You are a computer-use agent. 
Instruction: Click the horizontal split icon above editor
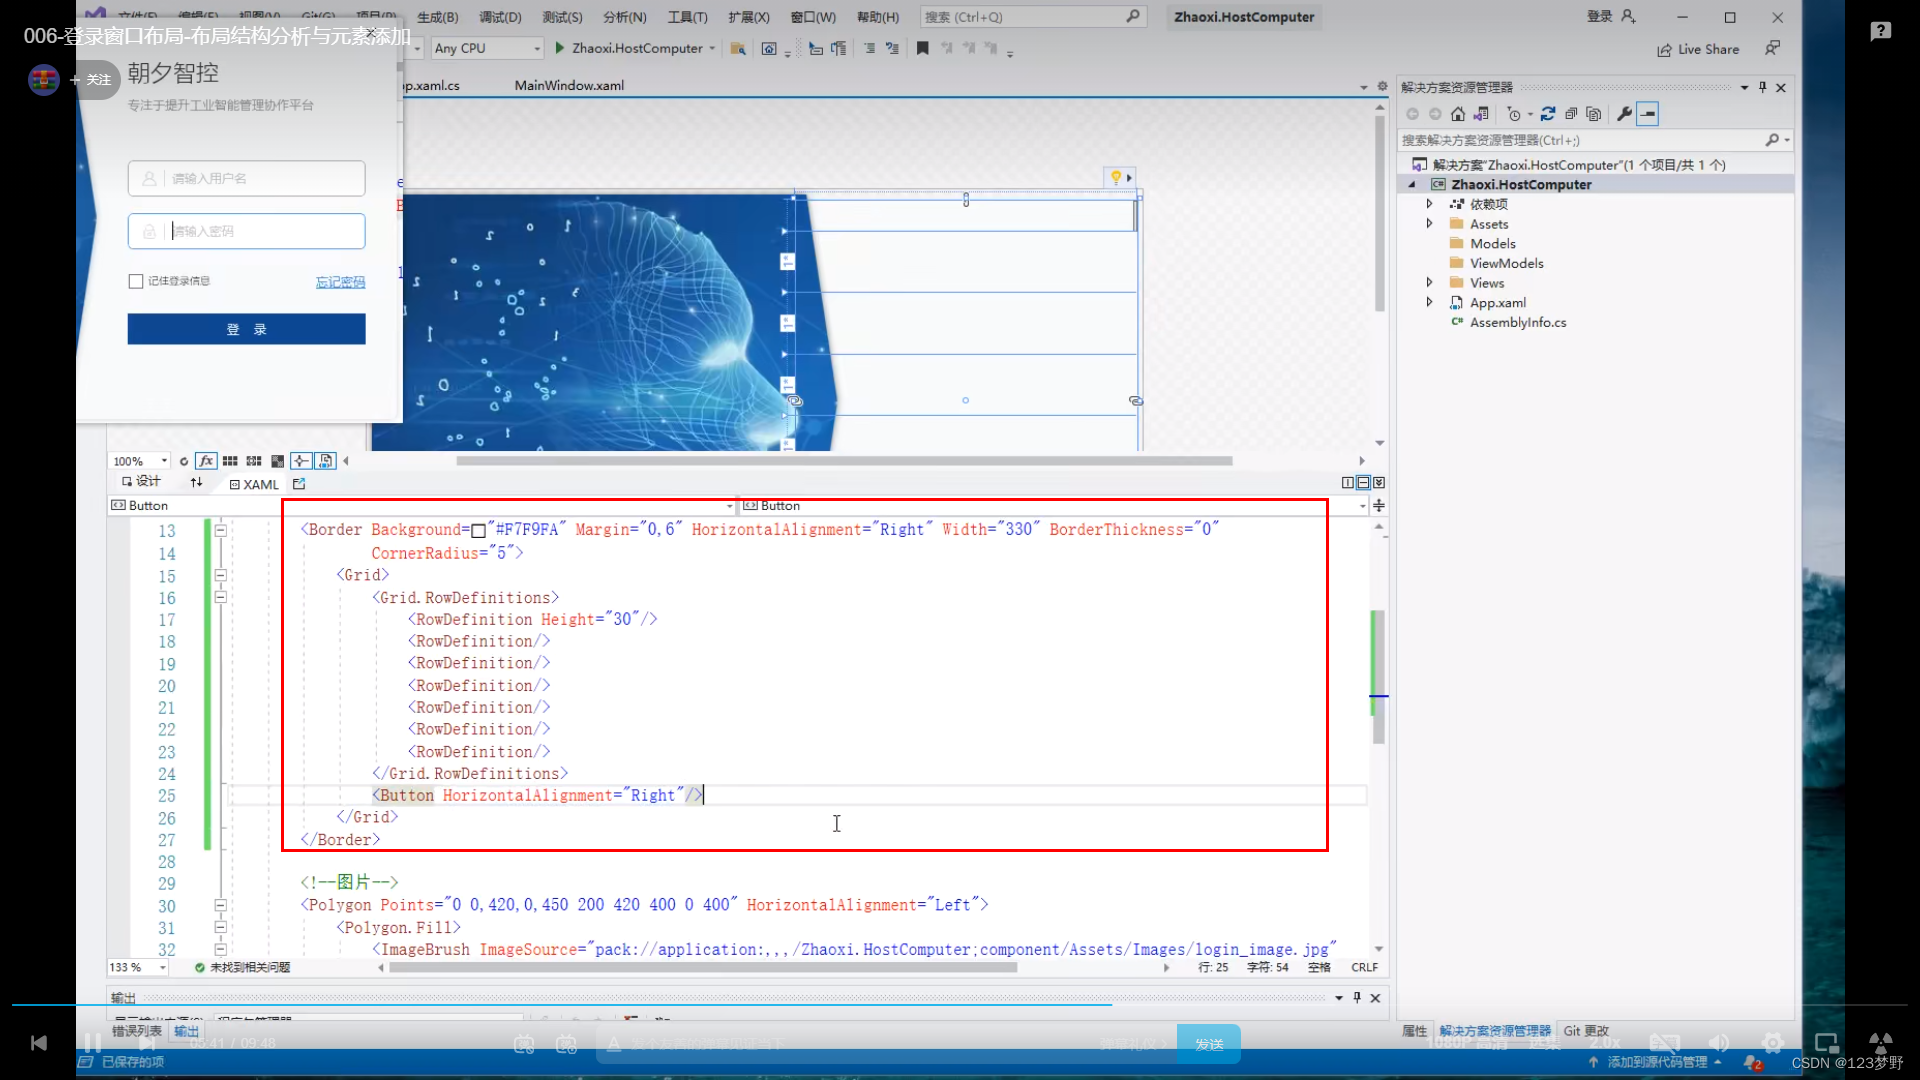tap(1363, 483)
